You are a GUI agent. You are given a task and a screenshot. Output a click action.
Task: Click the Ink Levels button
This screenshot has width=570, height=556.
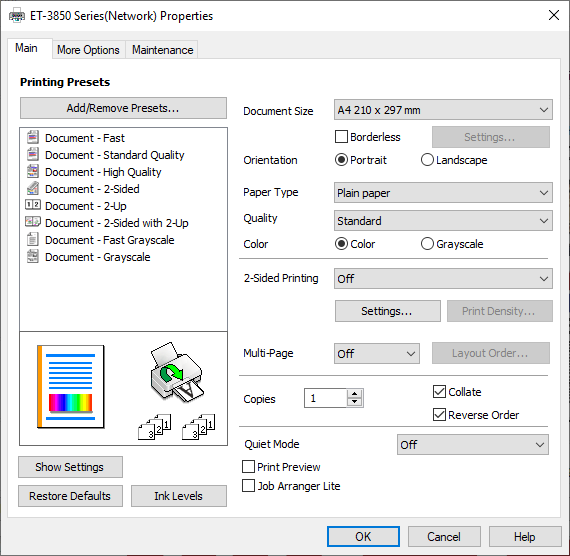pyautogui.click(x=178, y=496)
